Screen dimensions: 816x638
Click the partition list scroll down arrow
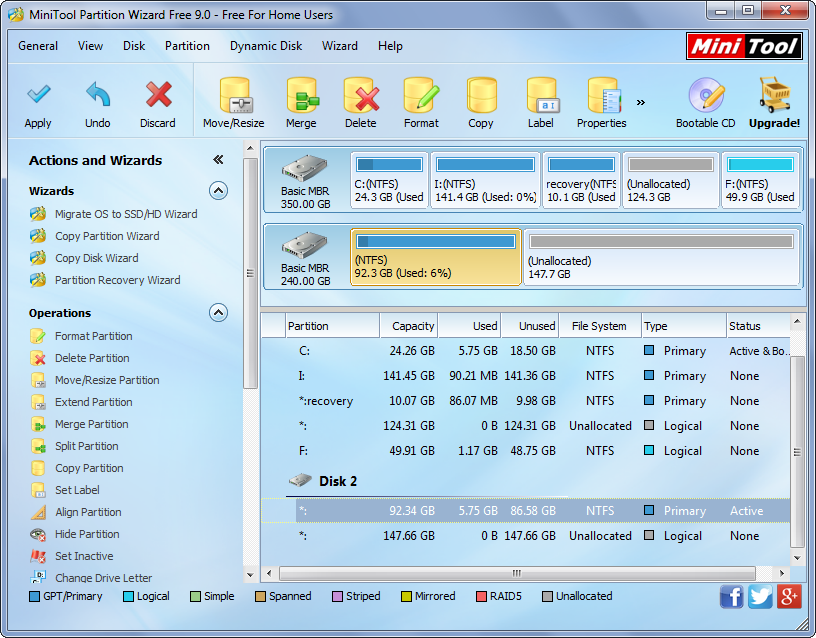click(x=797, y=558)
